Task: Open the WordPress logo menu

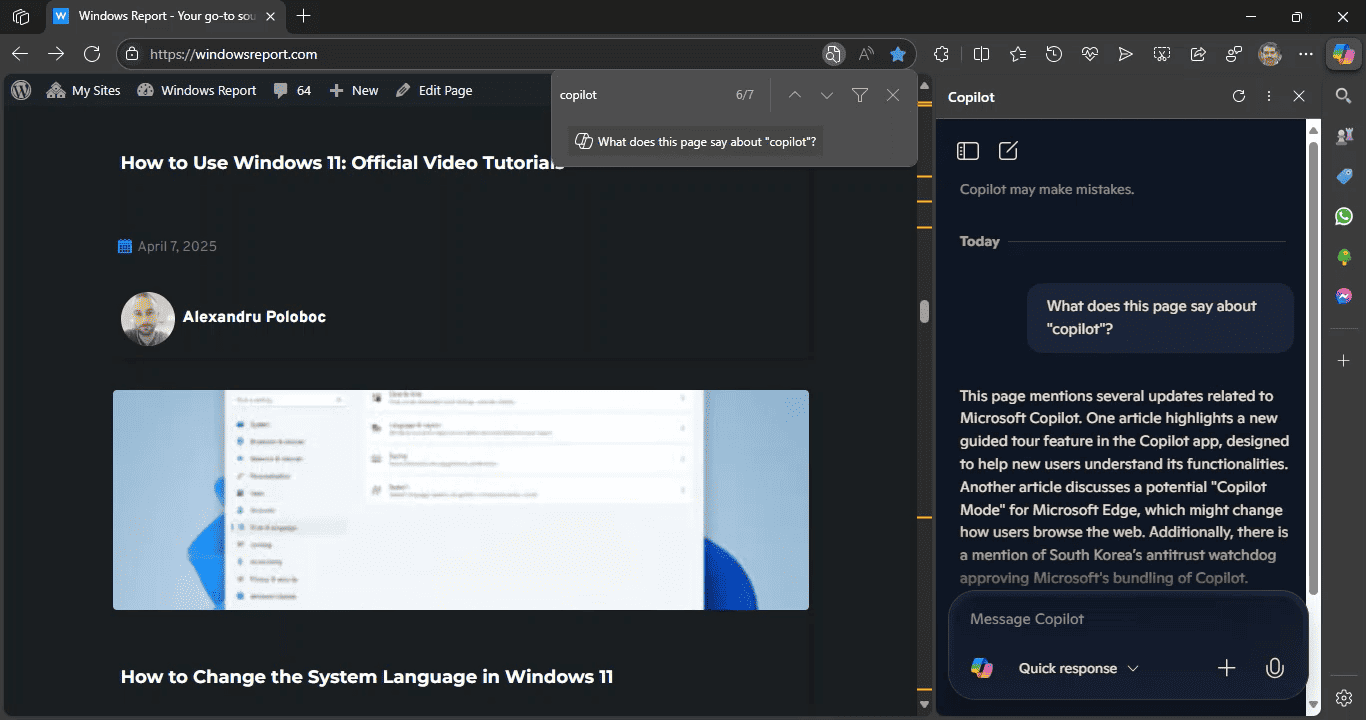Action: (x=21, y=90)
